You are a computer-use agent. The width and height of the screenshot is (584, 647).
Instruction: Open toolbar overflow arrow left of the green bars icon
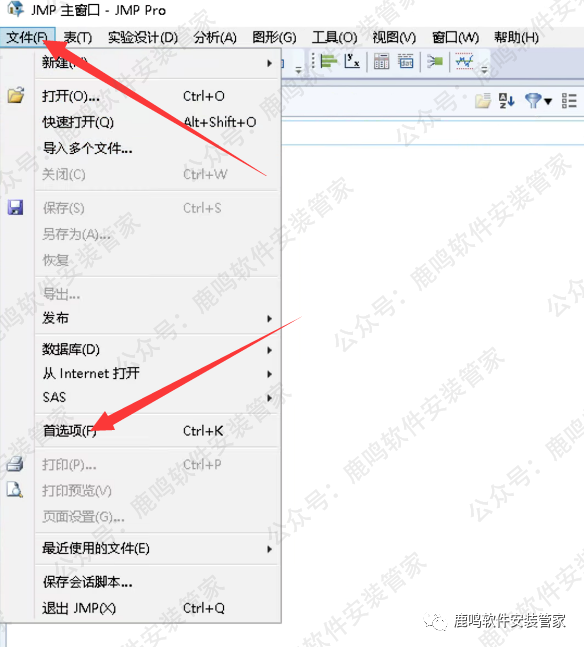click(298, 70)
